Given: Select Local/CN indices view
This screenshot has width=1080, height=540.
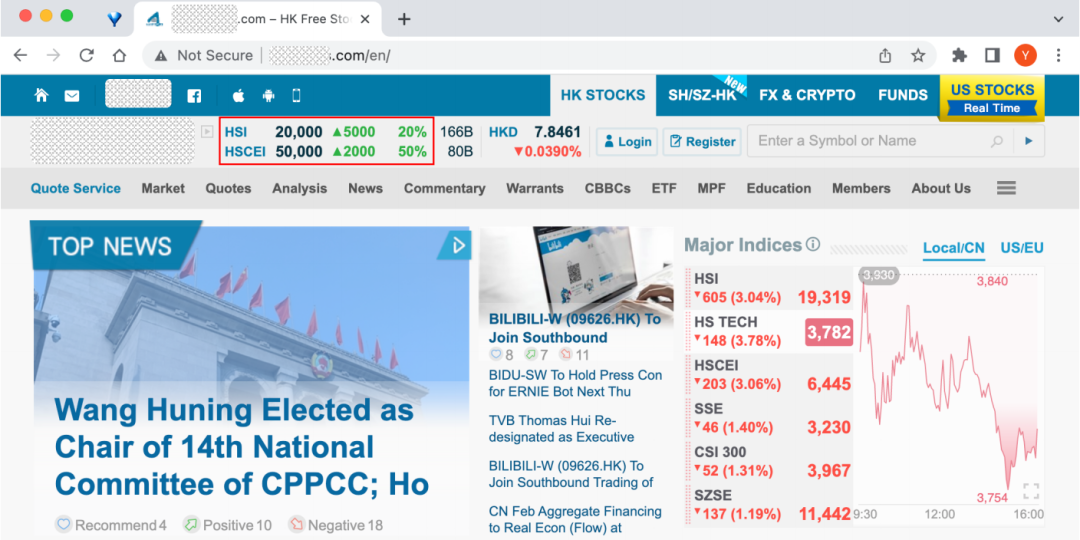Looking at the screenshot, I should (953, 248).
